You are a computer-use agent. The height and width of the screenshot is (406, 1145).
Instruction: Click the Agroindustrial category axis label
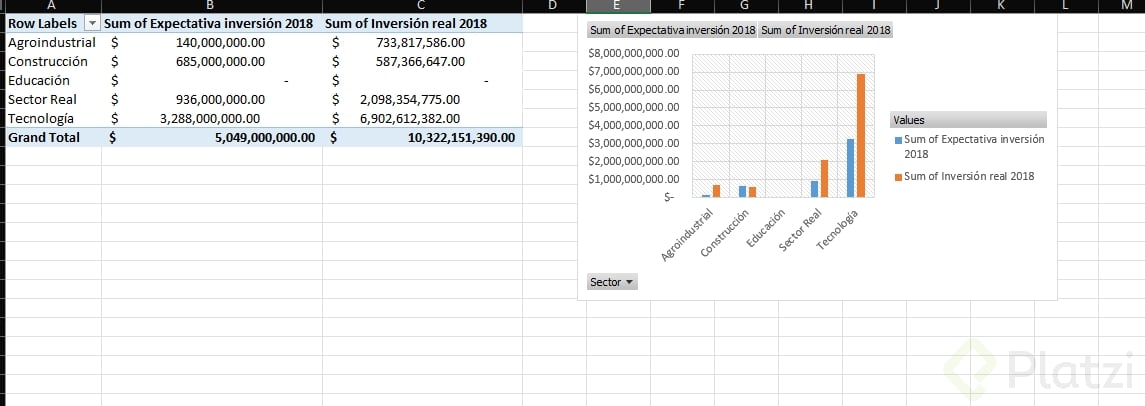pyautogui.click(x=686, y=234)
